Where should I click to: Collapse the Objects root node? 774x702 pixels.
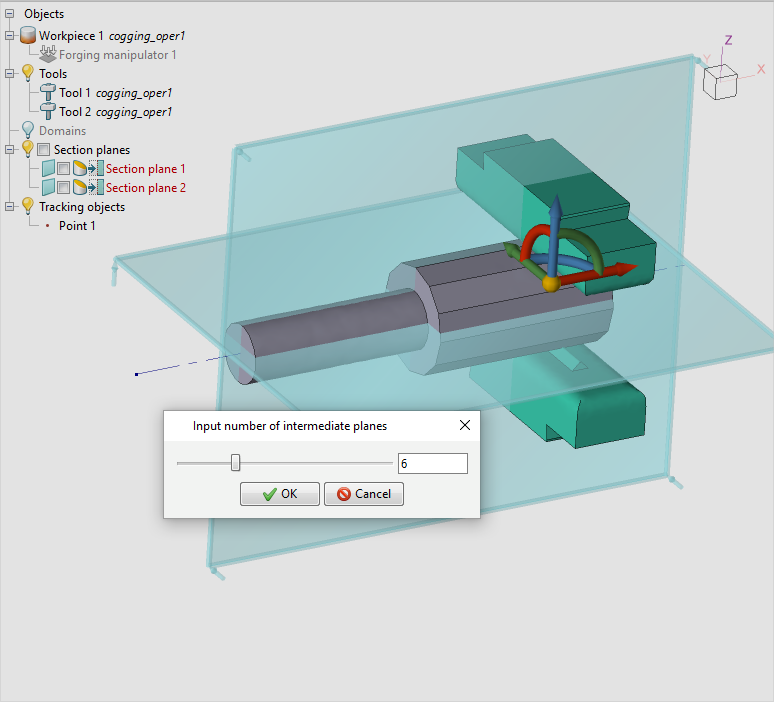[9, 14]
